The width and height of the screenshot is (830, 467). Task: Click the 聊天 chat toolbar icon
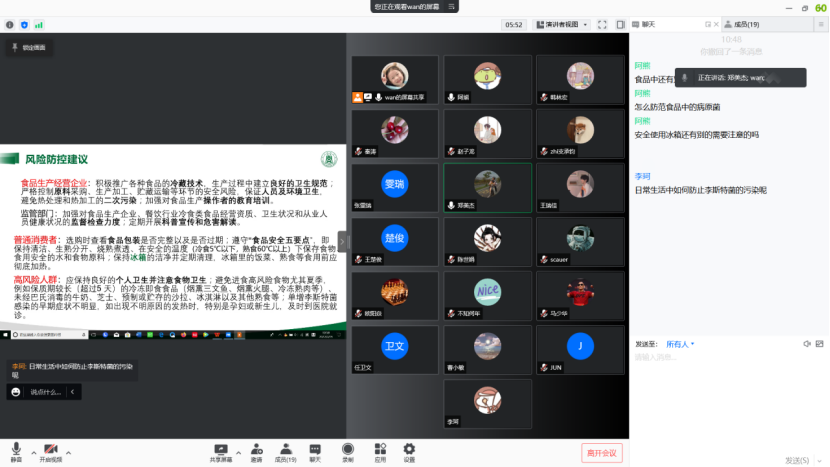[315, 450]
